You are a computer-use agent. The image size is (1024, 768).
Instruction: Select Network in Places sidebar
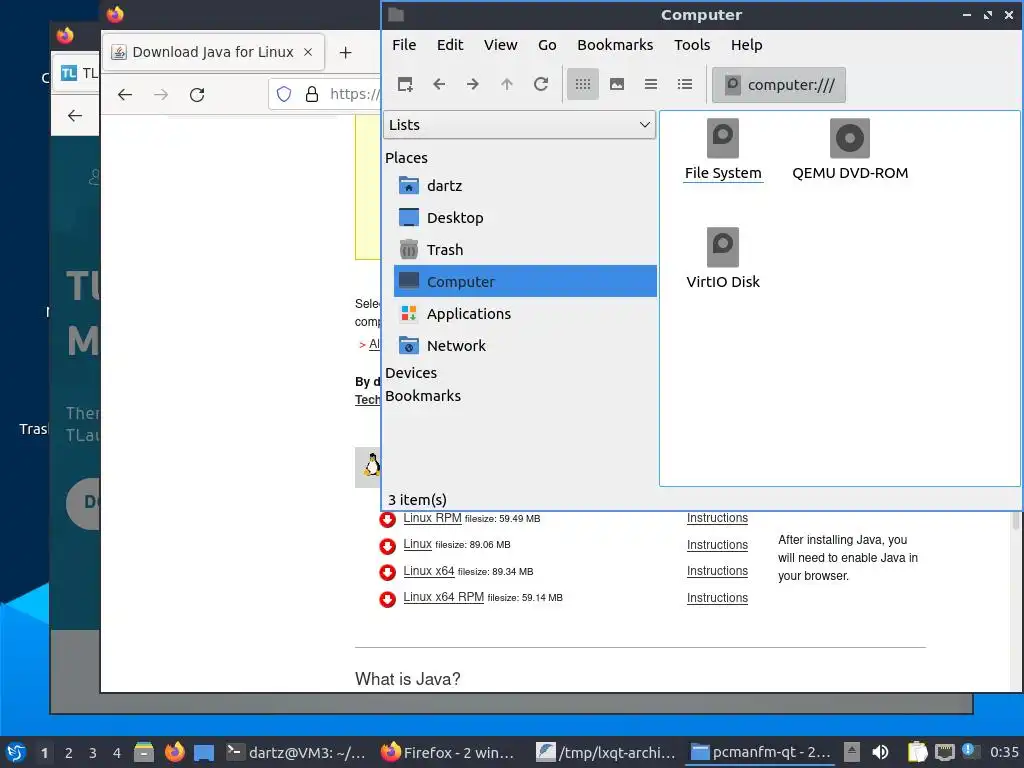click(x=525, y=346)
